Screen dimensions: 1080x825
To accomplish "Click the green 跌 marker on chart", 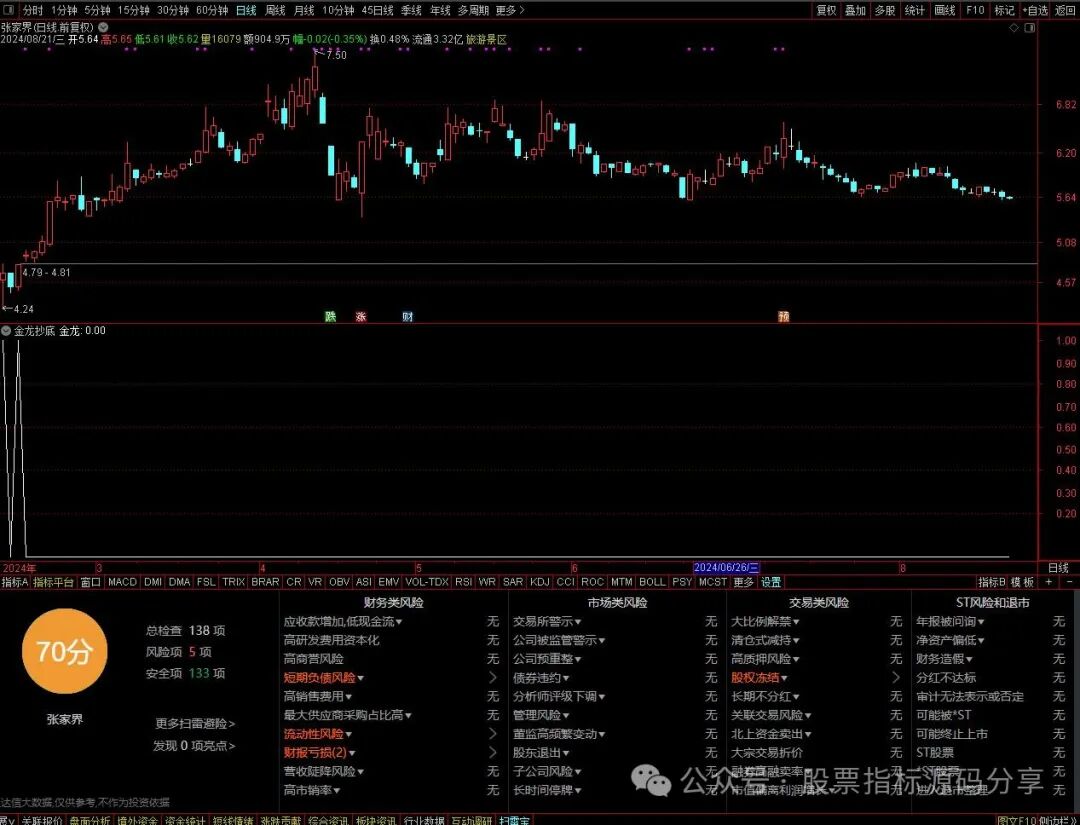I will [x=331, y=317].
